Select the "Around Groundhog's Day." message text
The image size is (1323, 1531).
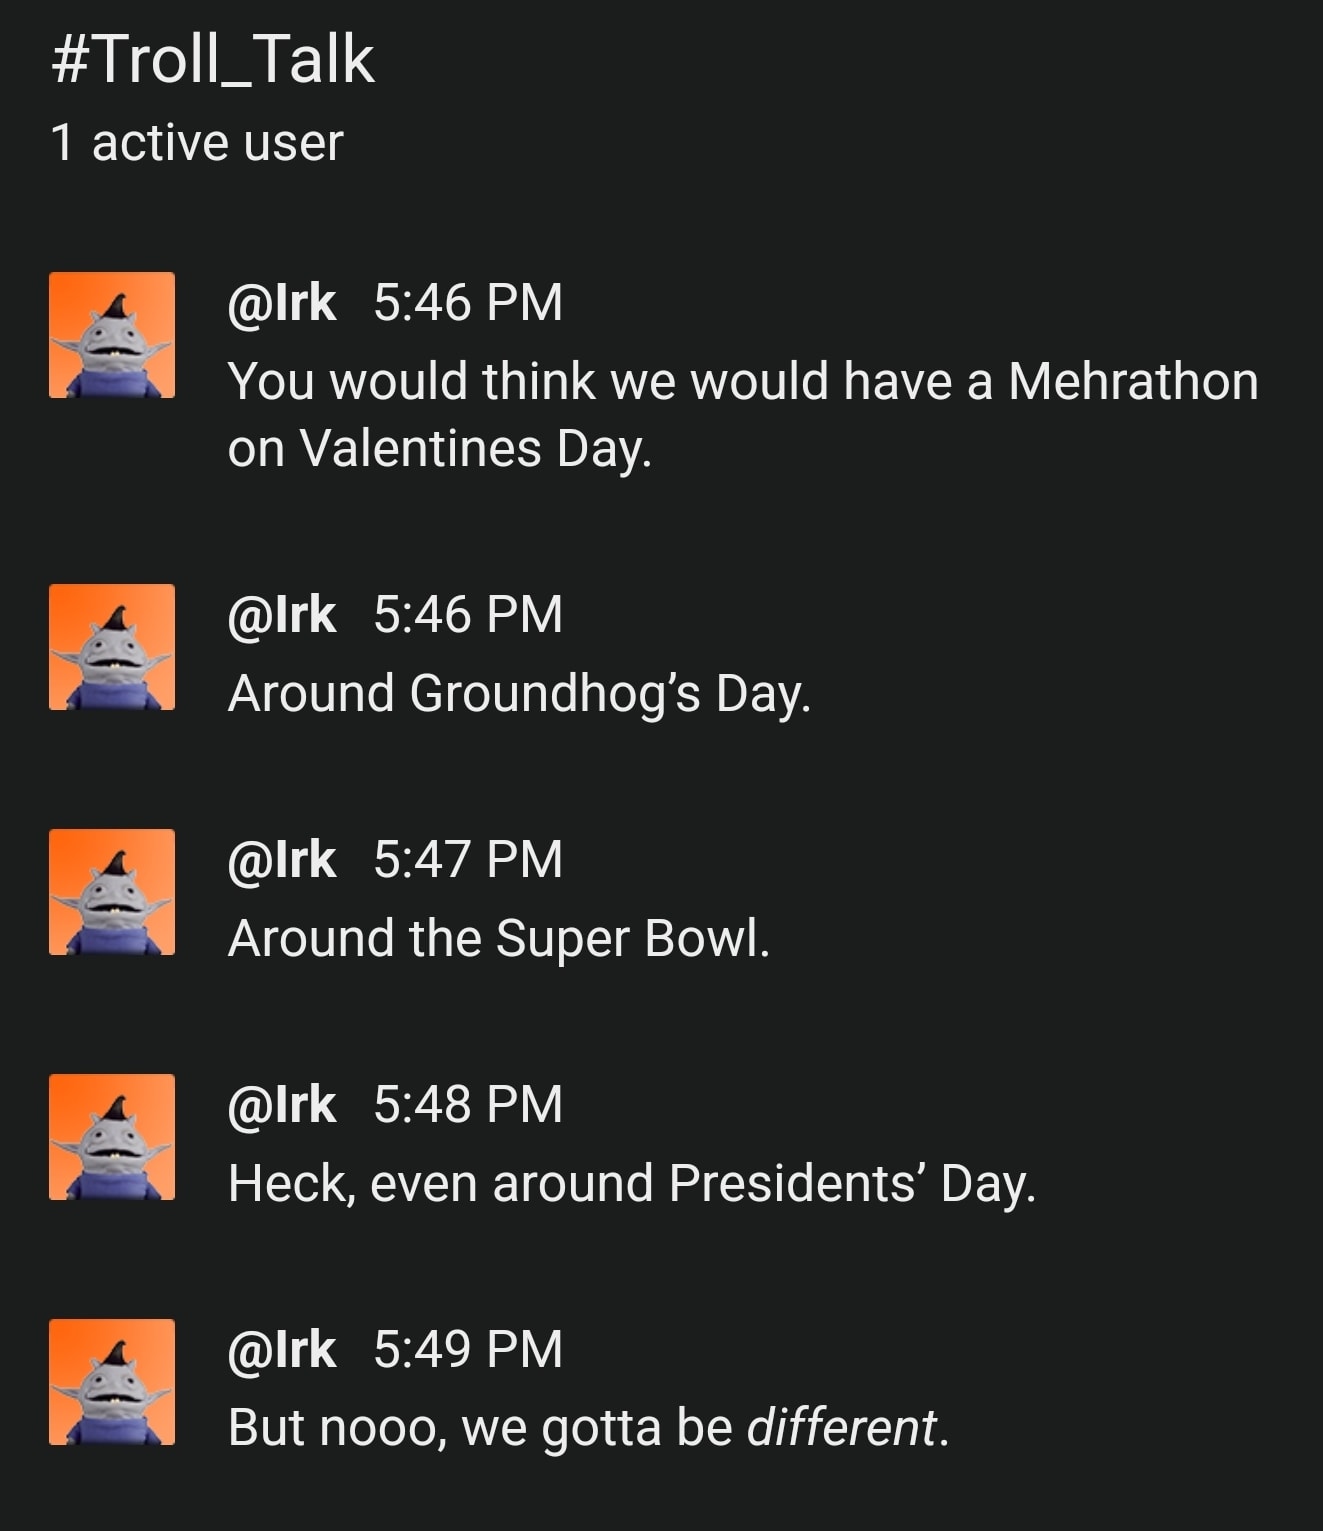tap(519, 693)
